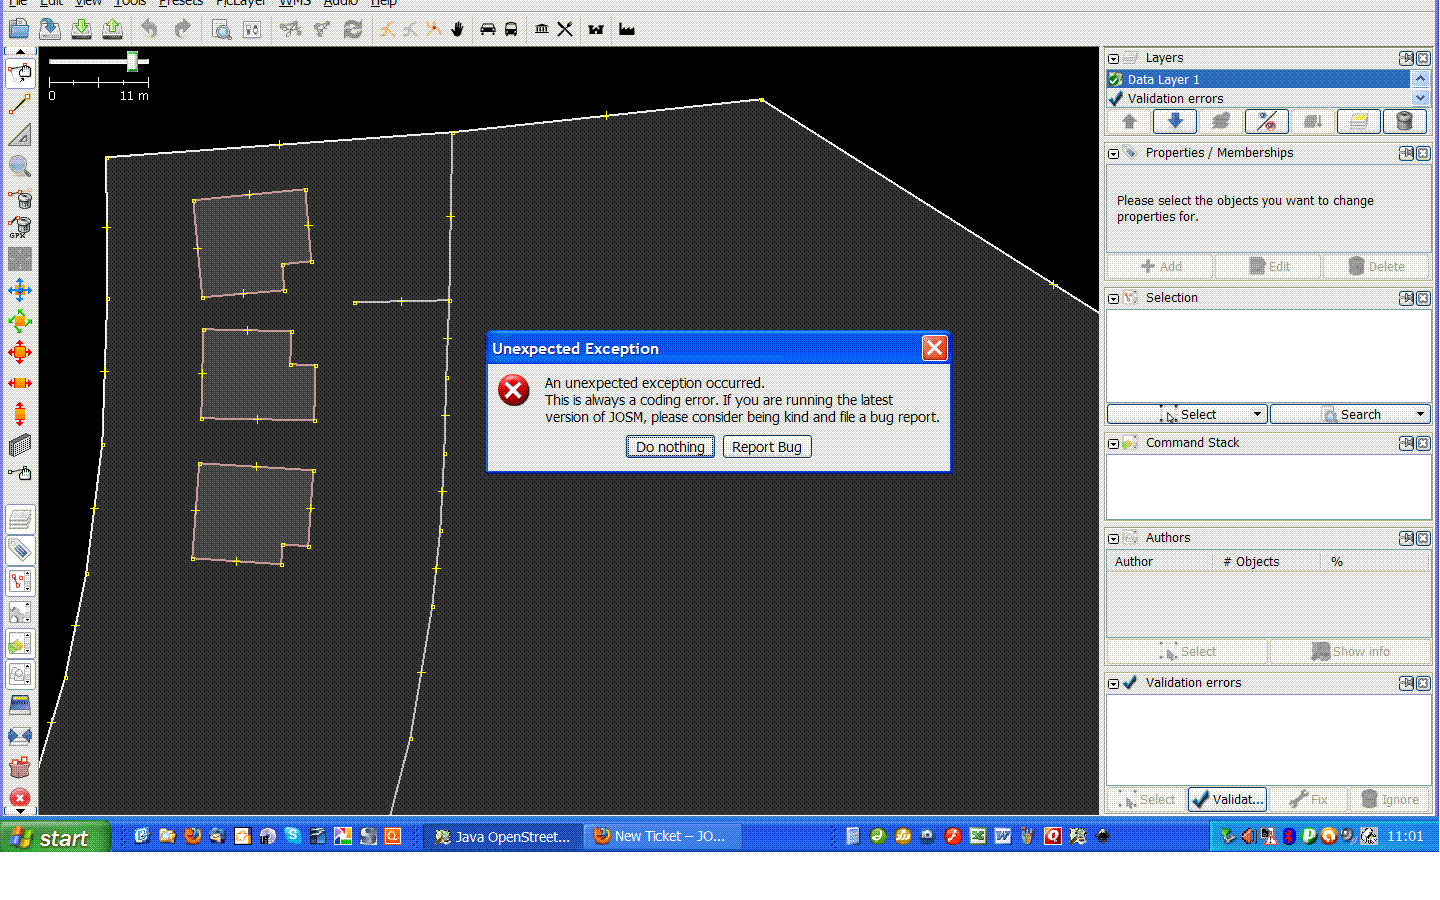Click the hand icon in top toolbar
The image size is (1440, 900).
458,29
